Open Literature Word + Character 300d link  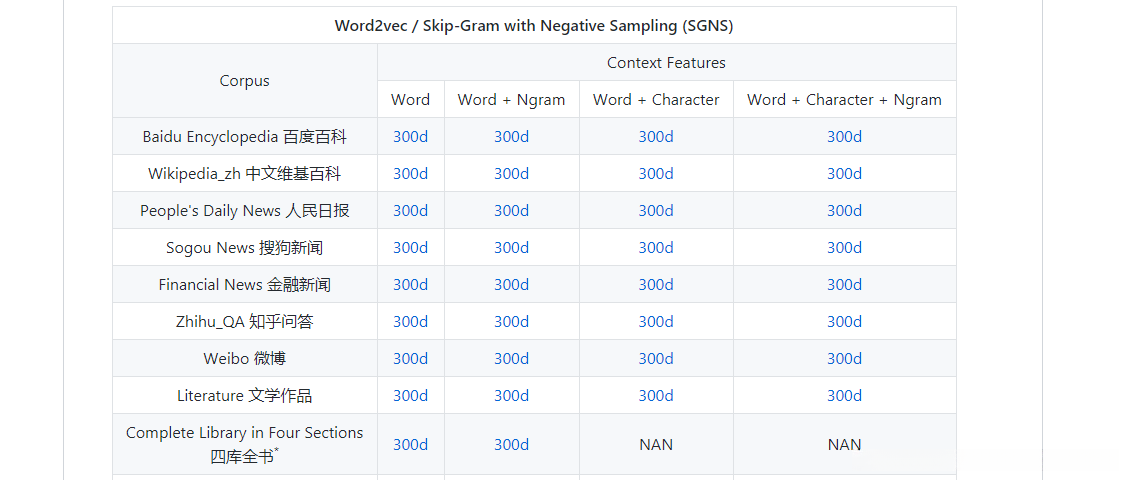pos(656,395)
